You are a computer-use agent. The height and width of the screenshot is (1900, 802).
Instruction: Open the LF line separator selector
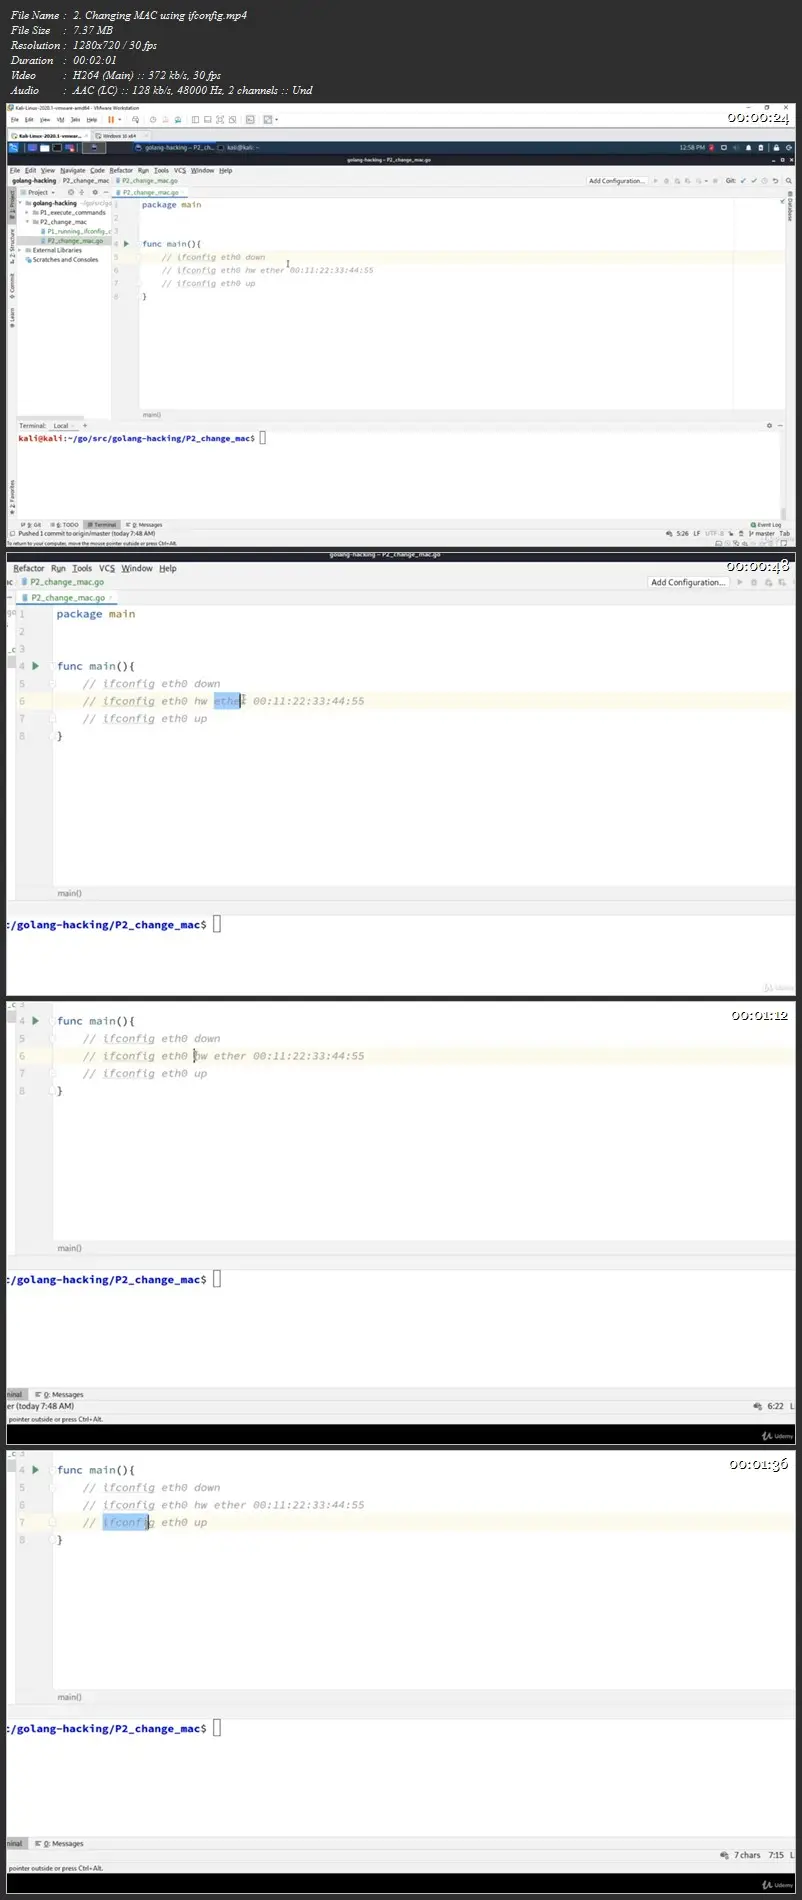(697, 534)
